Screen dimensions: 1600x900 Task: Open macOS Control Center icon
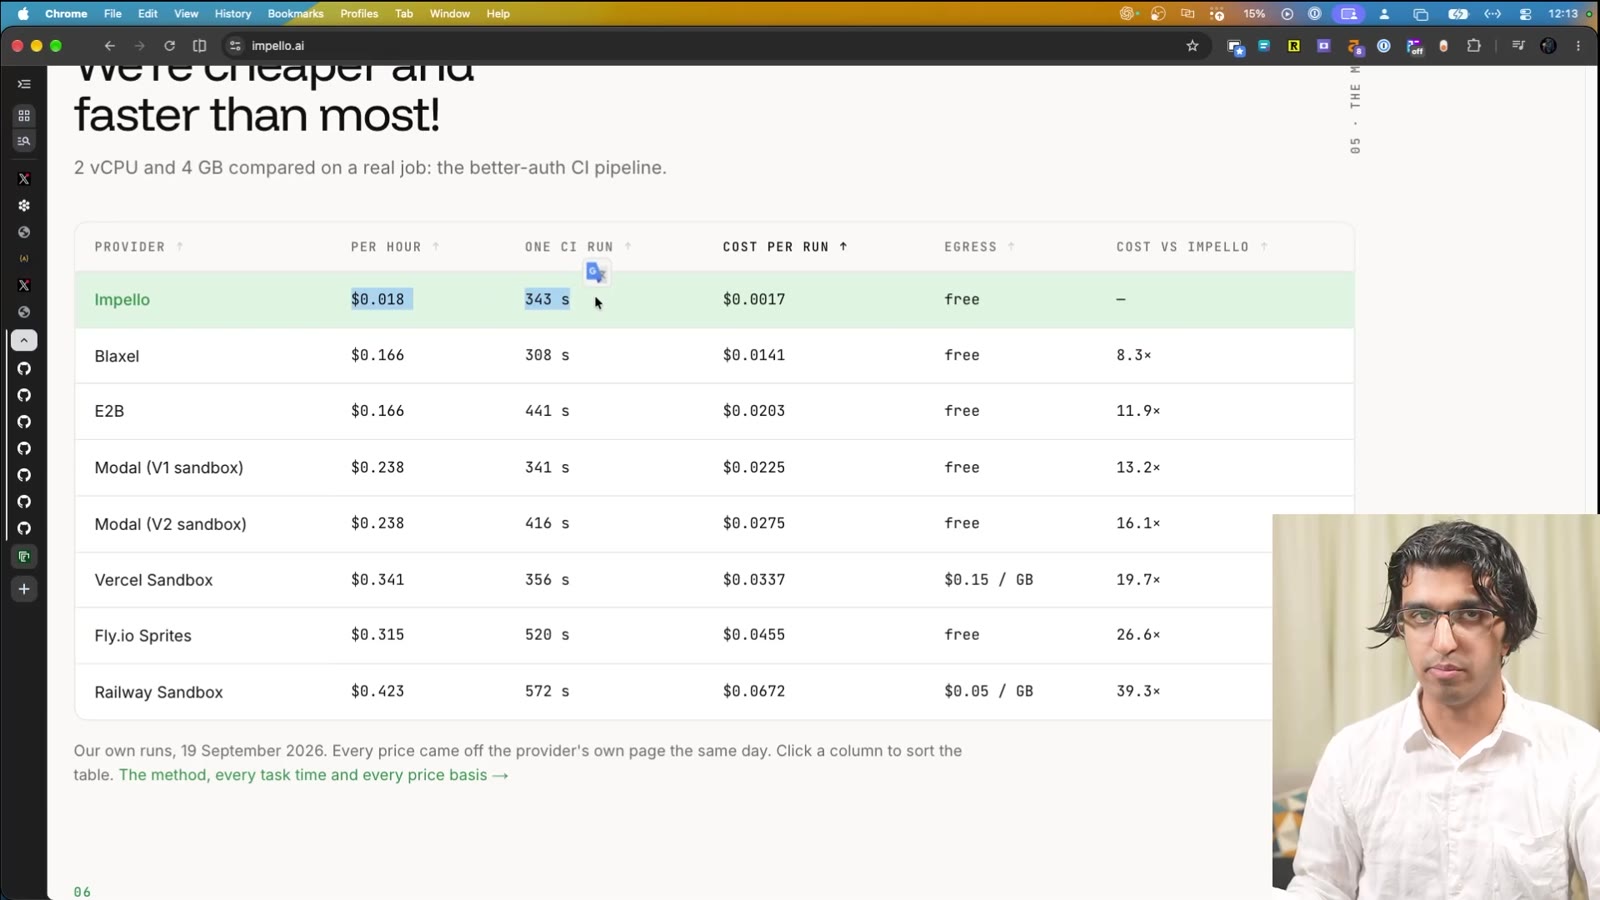[1525, 14]
